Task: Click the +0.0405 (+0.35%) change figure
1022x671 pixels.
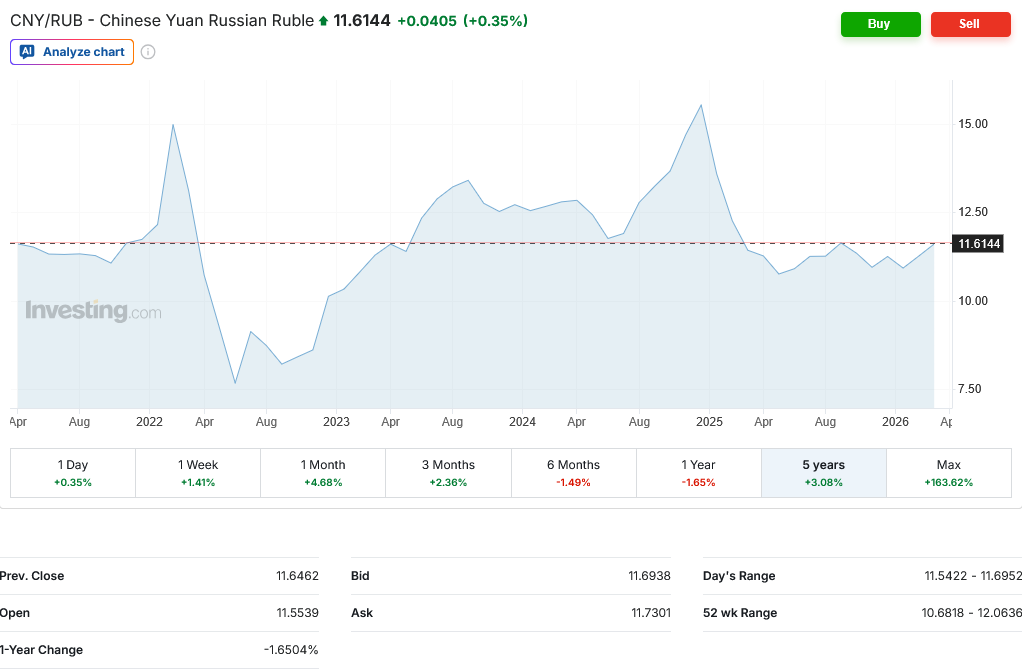Action: pyautogui.click(x=462, y=21)
